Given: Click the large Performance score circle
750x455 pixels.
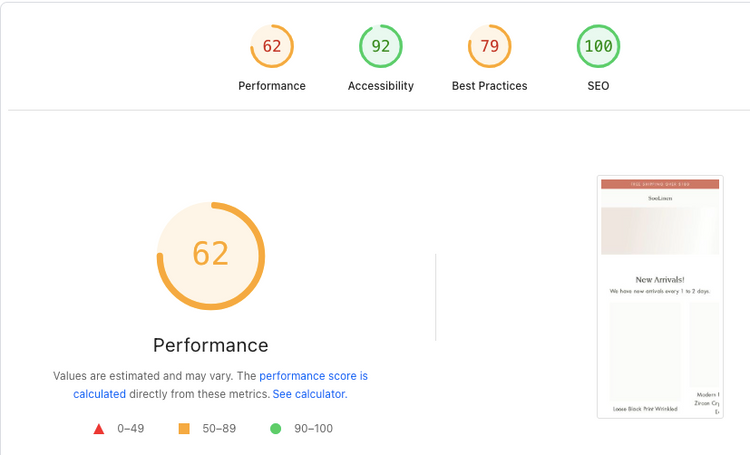Looking at the screenshot, I should (210, 254).
